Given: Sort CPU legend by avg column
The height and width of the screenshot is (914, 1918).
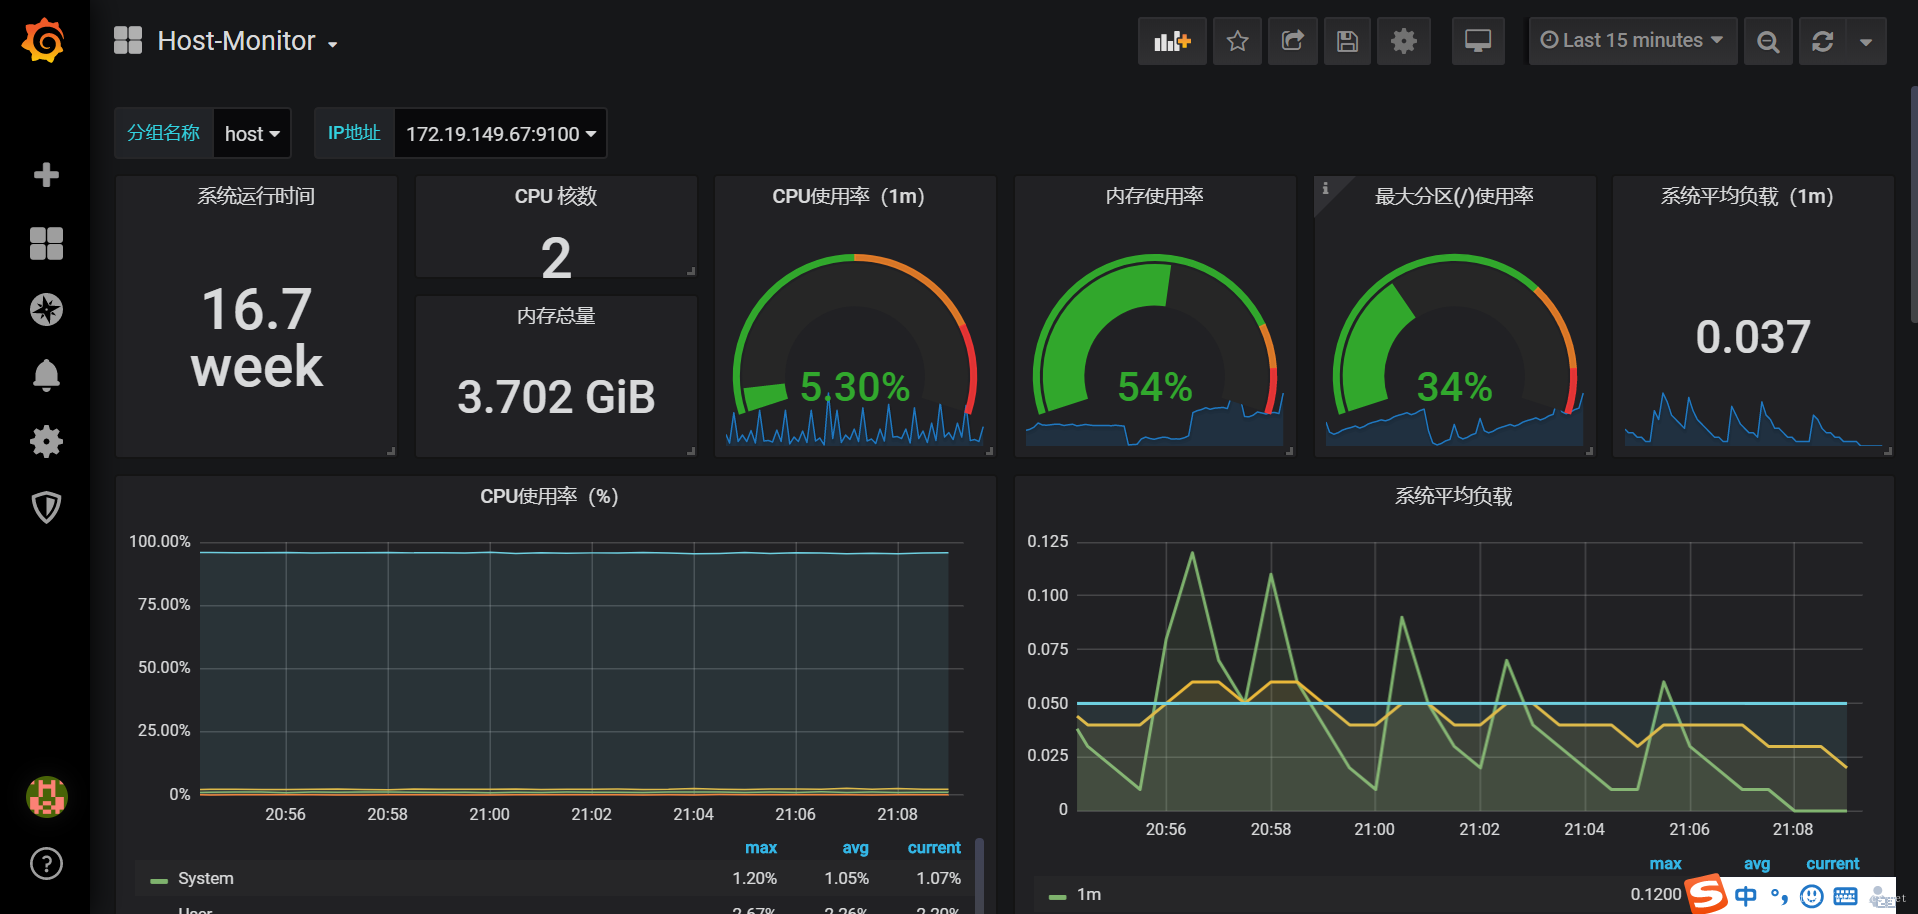Looking at the screenshot, I should click(856, 847).
